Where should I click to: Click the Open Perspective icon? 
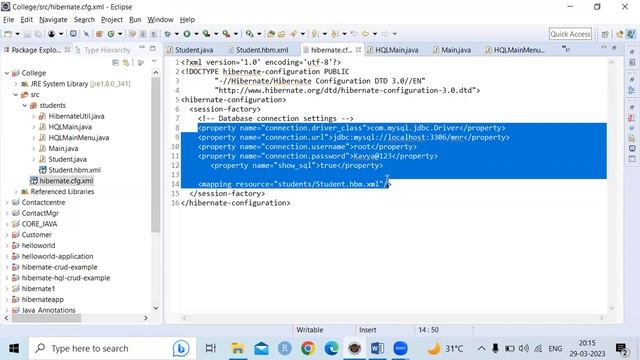(x=605, y=34)
